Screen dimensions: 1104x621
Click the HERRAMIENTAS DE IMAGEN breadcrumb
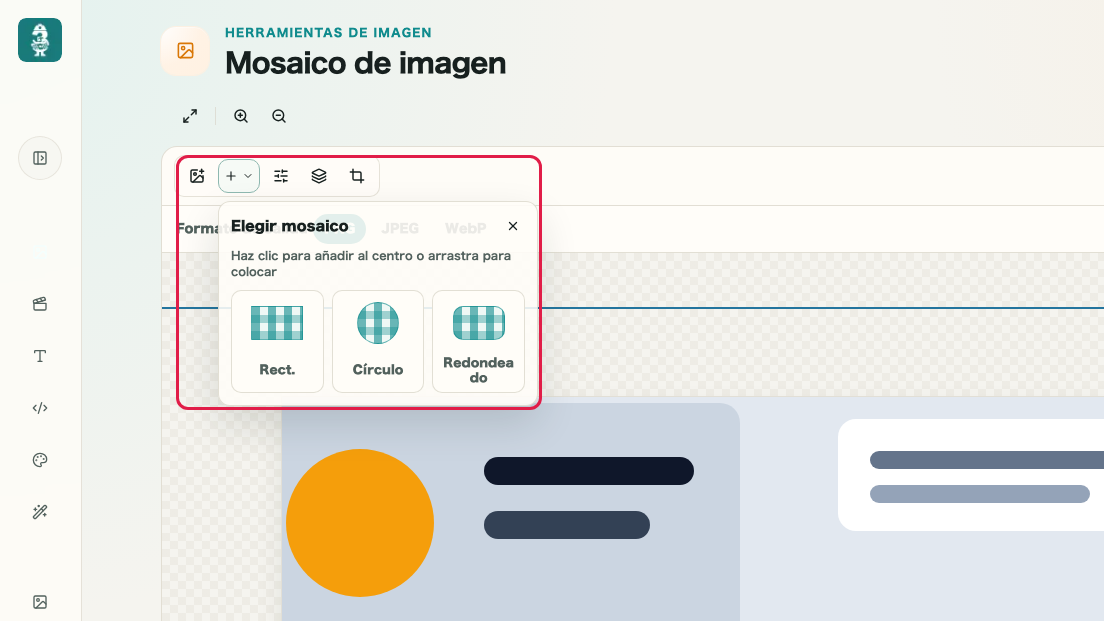tap(328, 32)
